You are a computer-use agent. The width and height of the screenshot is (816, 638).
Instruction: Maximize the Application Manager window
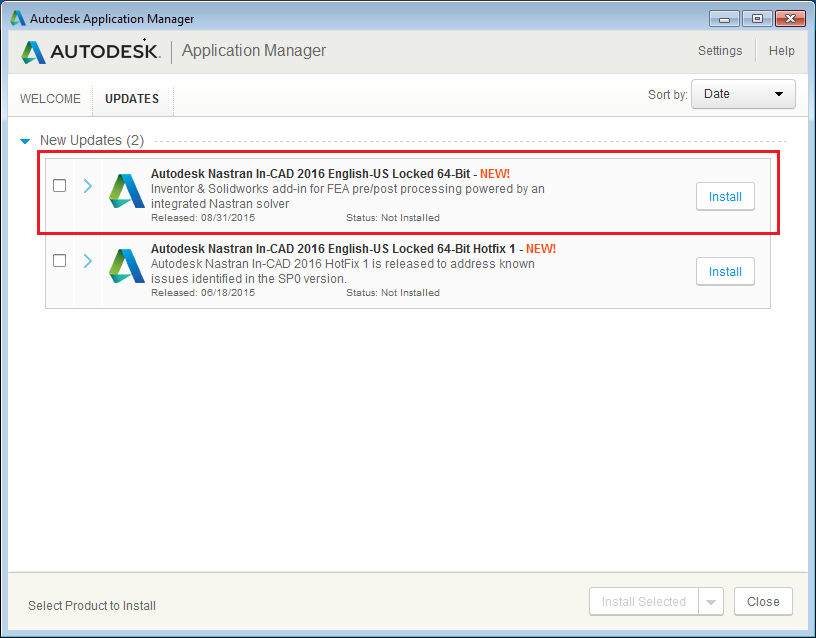tap(757, 19)
